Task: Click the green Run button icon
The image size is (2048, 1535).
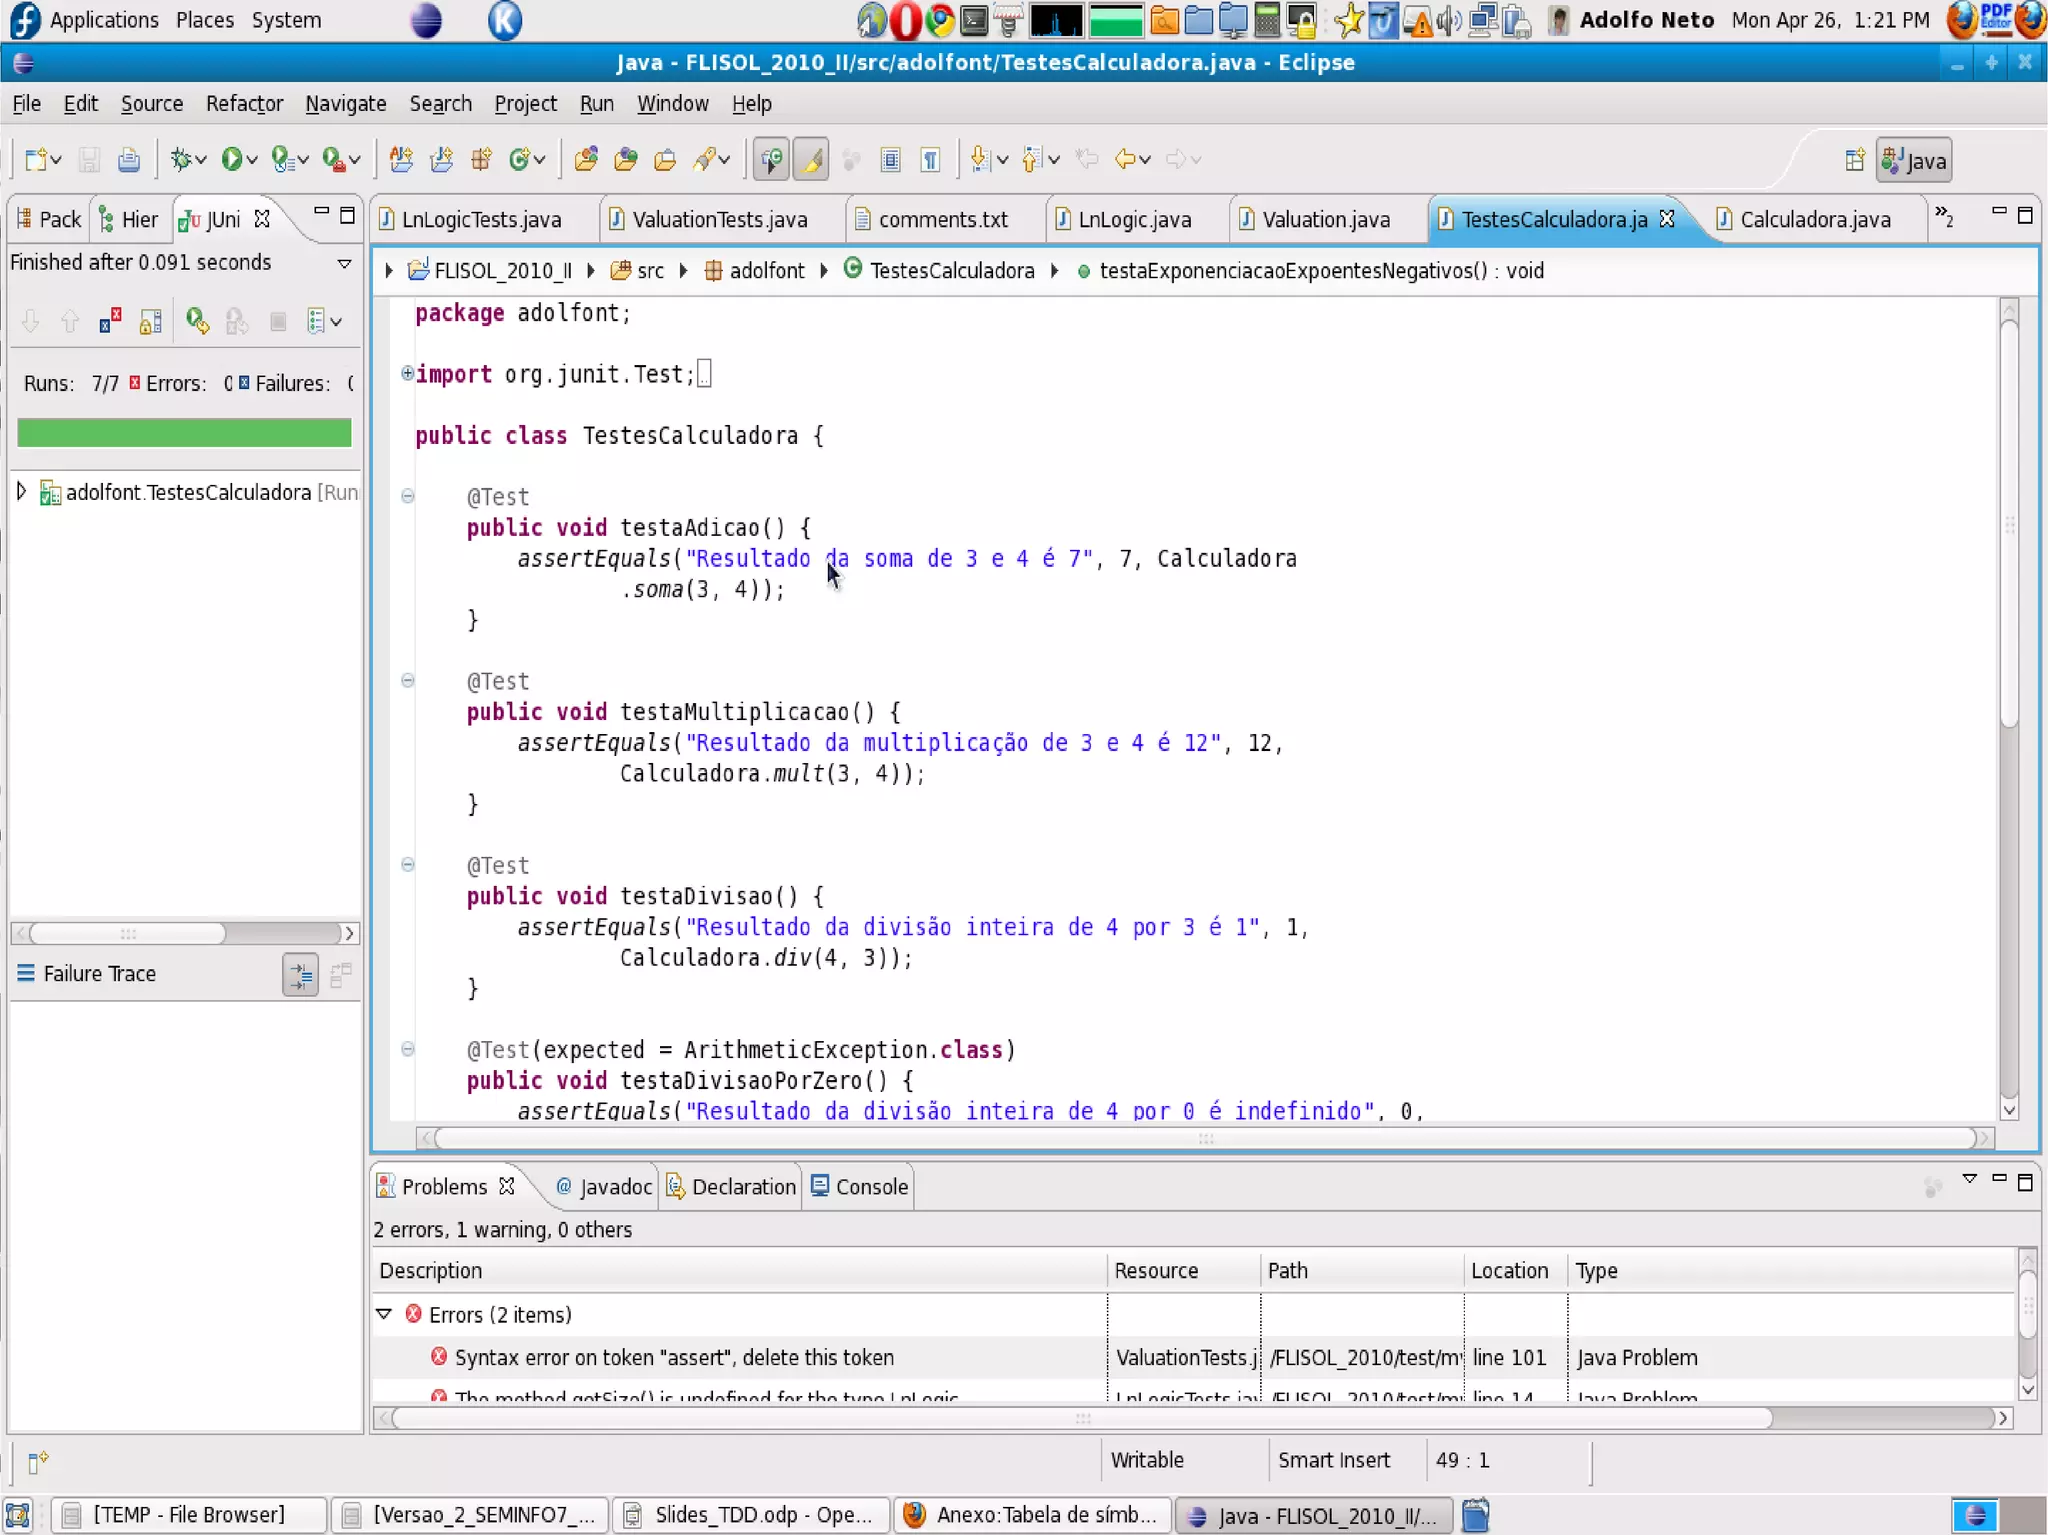Action: (231, 159)
